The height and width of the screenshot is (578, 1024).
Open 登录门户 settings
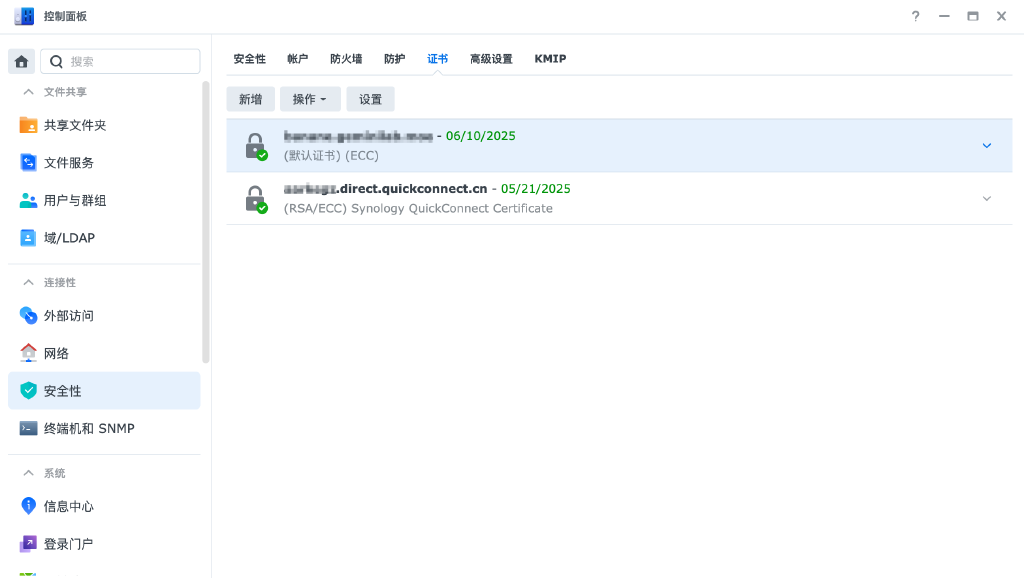69,543
